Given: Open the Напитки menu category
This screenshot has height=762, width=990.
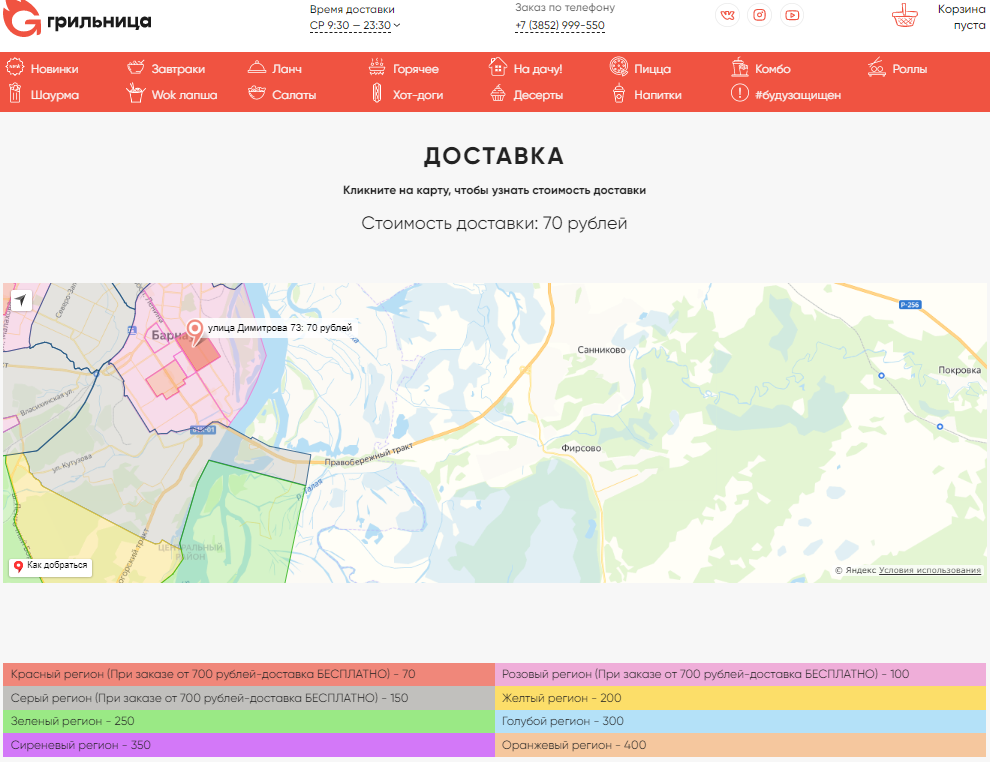Looking at the screenshot, I should pos(657,95).
